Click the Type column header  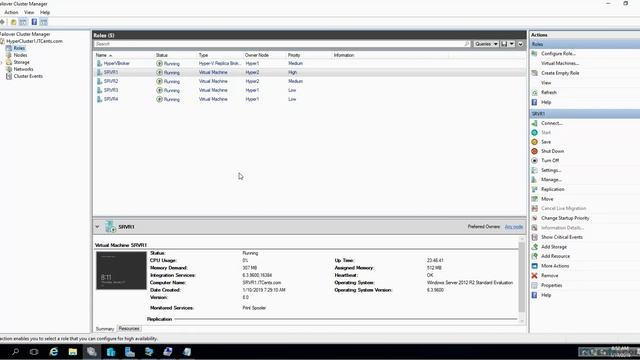203,55
